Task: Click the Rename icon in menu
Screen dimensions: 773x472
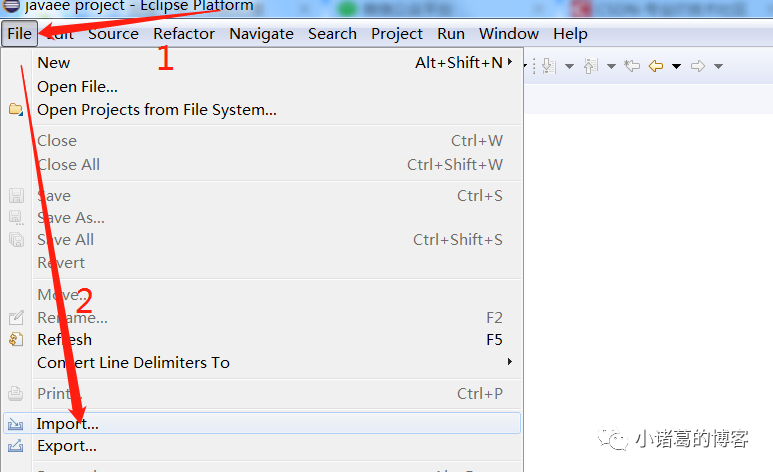Action: [16, 318]
